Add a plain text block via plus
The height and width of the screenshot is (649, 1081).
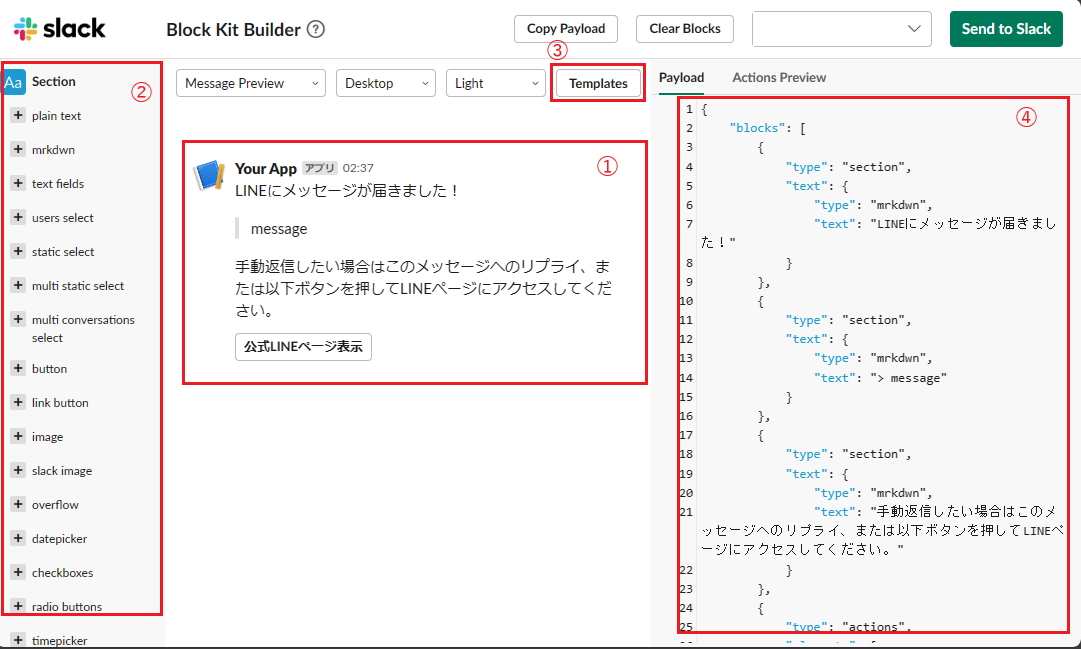(x=19, y=115)
